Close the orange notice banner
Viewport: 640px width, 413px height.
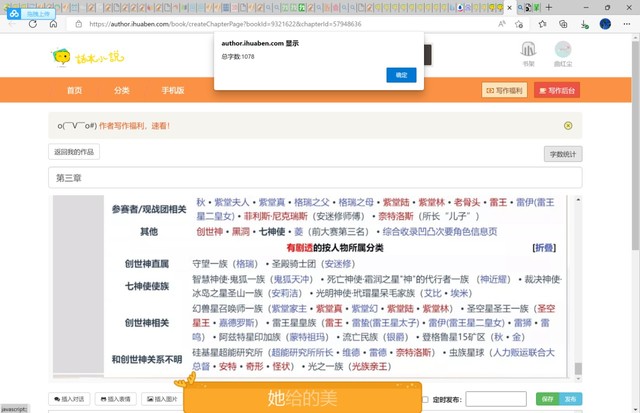click(568, 126)
